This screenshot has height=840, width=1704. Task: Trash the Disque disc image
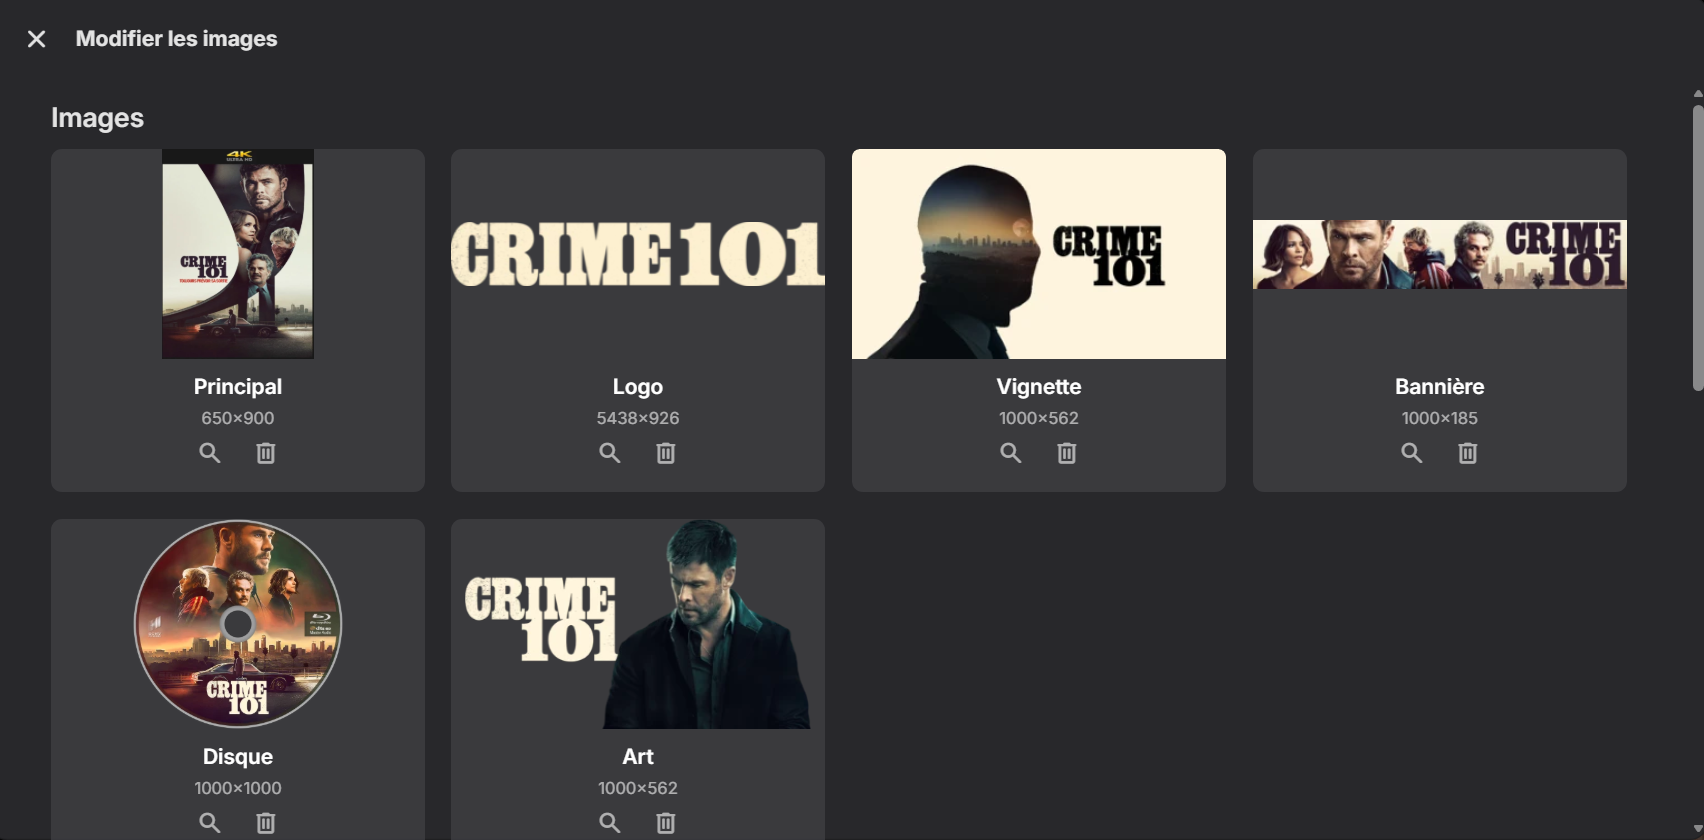tap(266, 823)
